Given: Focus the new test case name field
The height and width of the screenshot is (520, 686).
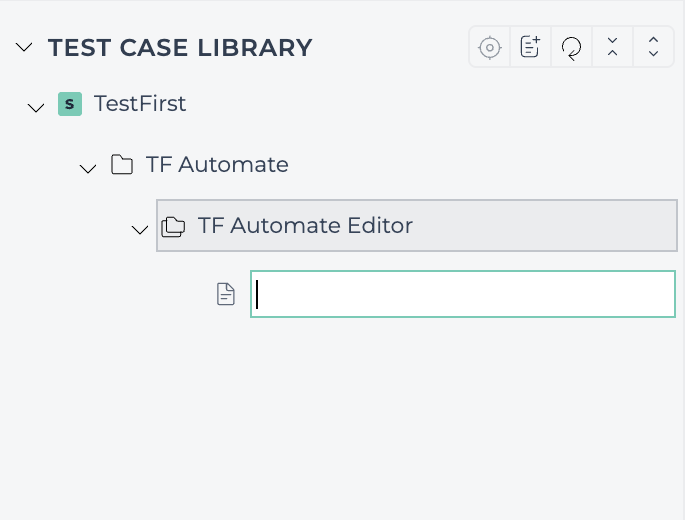Looking at the screenshot, I should [x=463, y=294].
